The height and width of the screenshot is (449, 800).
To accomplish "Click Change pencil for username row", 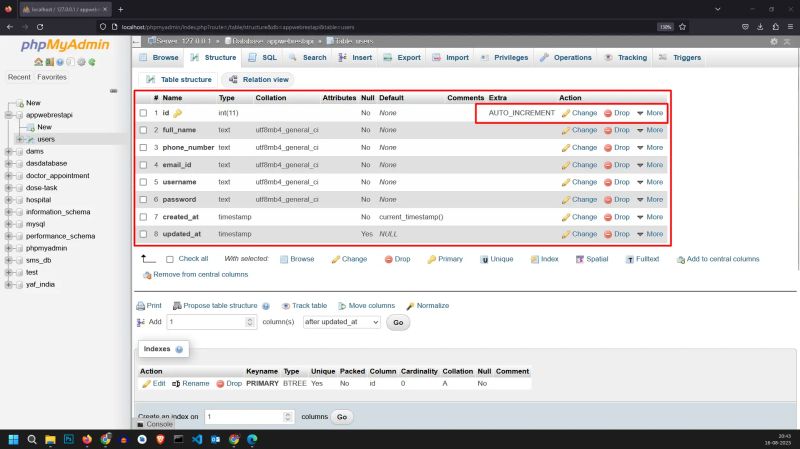I will click(565, 182).
